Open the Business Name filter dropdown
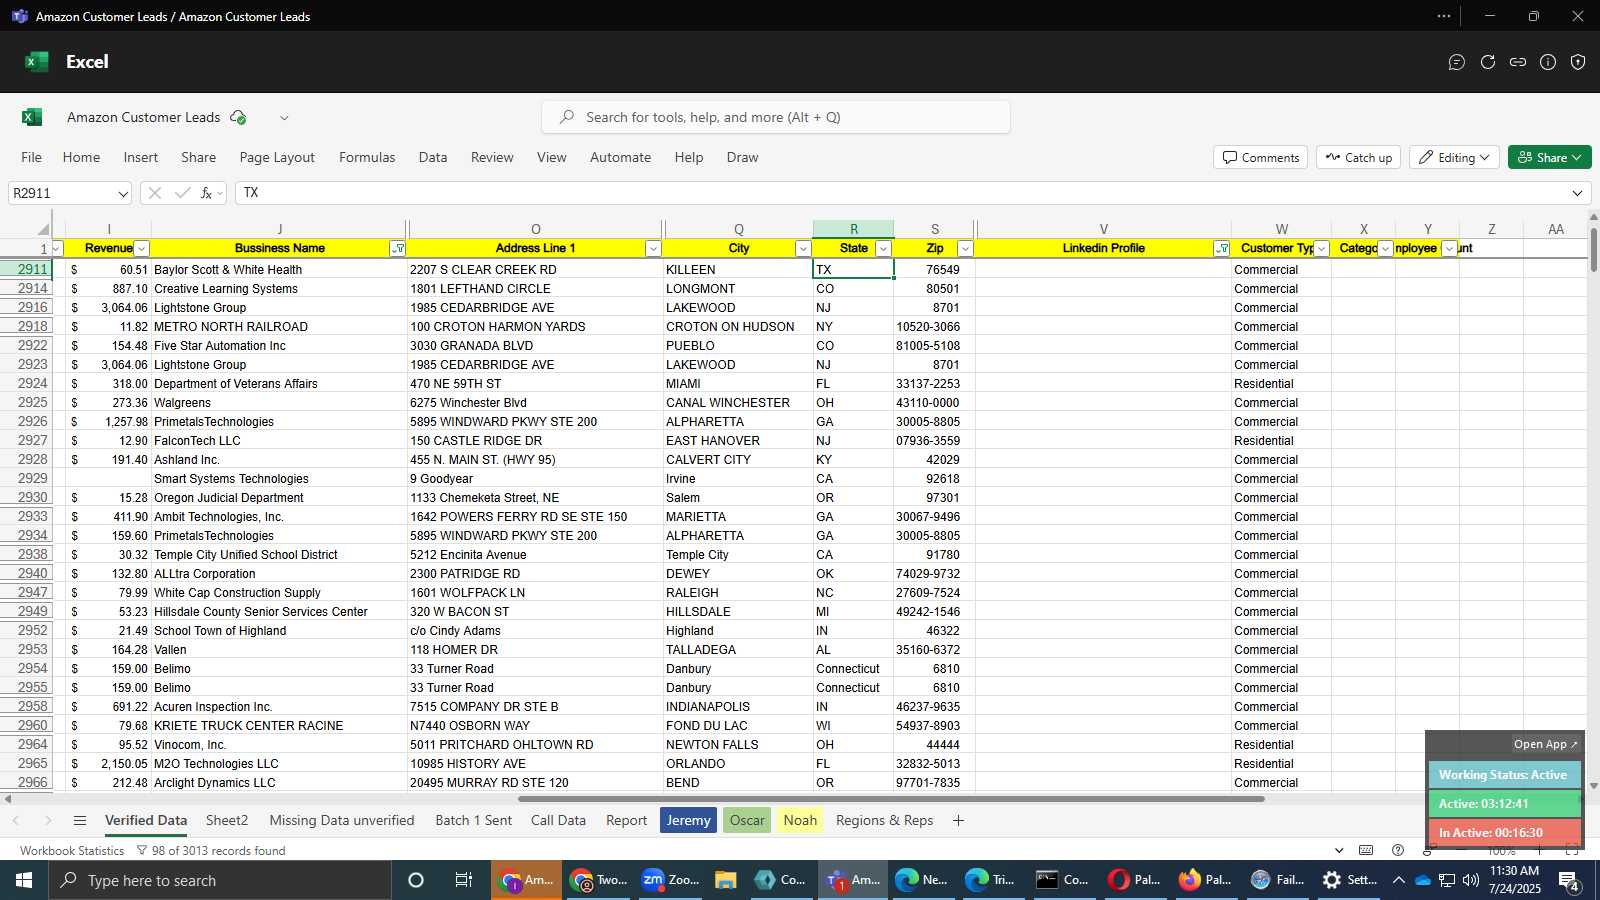Image resolution: width=1600 pixels, height=900 pixels. click(398, 248)
